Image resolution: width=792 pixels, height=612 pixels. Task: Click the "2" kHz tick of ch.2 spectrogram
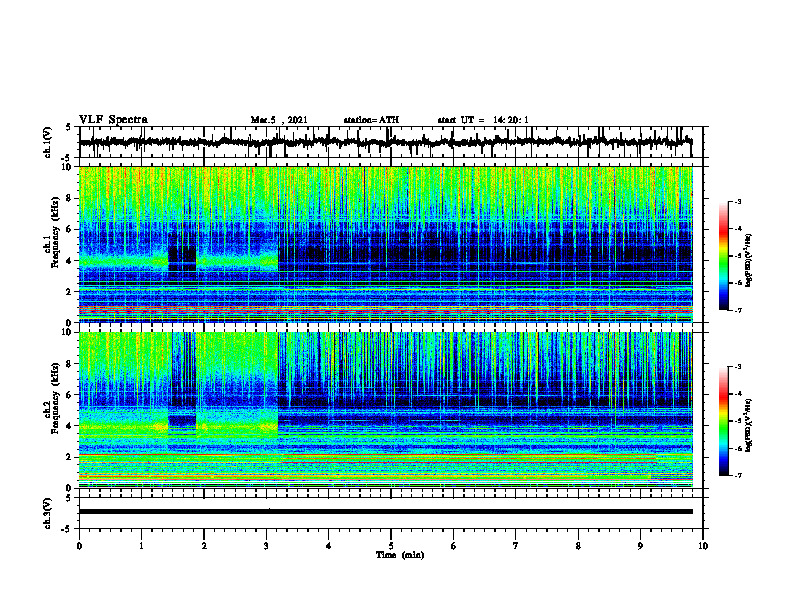(69, 457)
